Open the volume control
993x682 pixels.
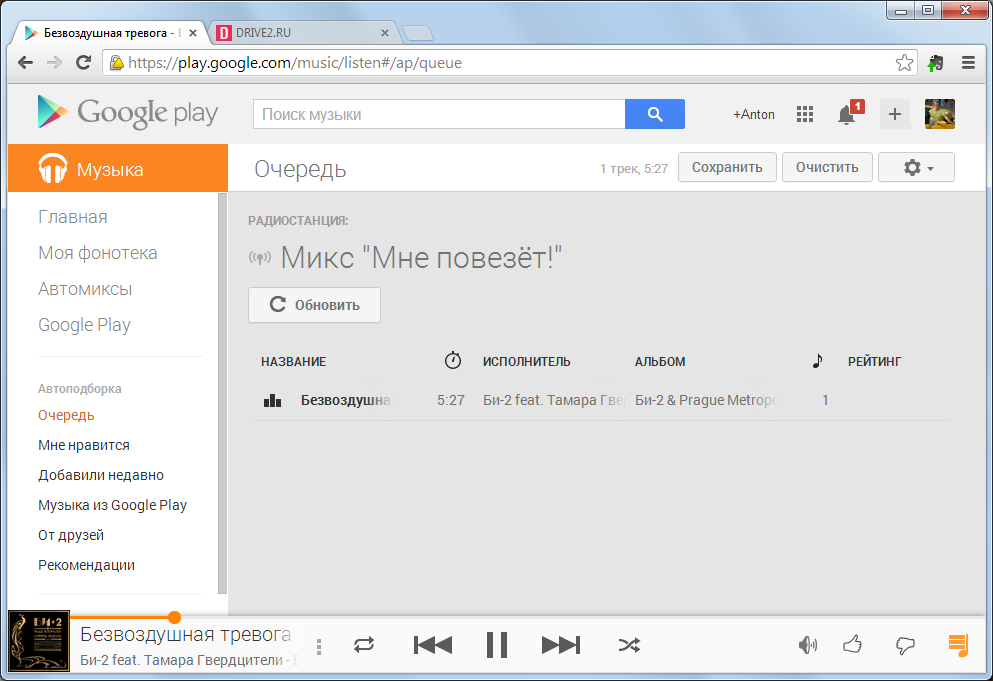click(807, 645)
